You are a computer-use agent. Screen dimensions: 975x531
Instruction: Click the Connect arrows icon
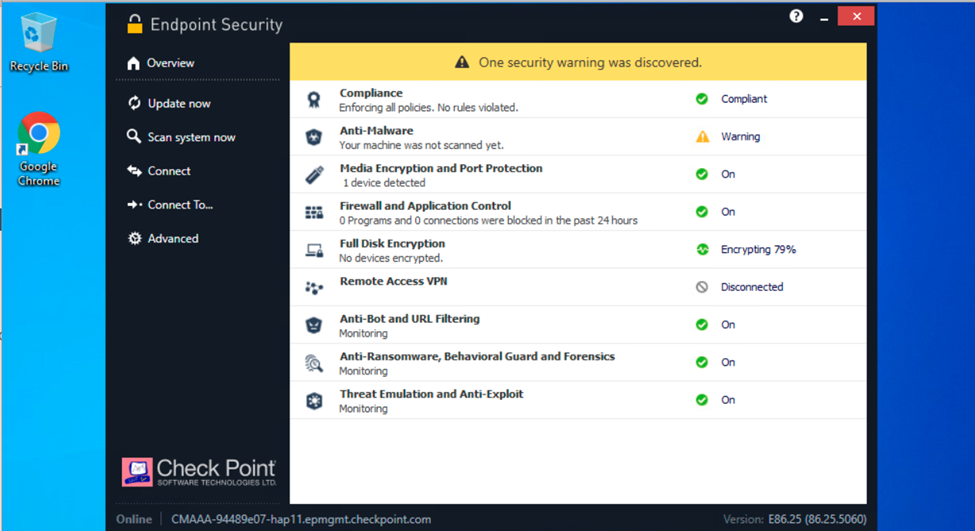click(134, 171)
